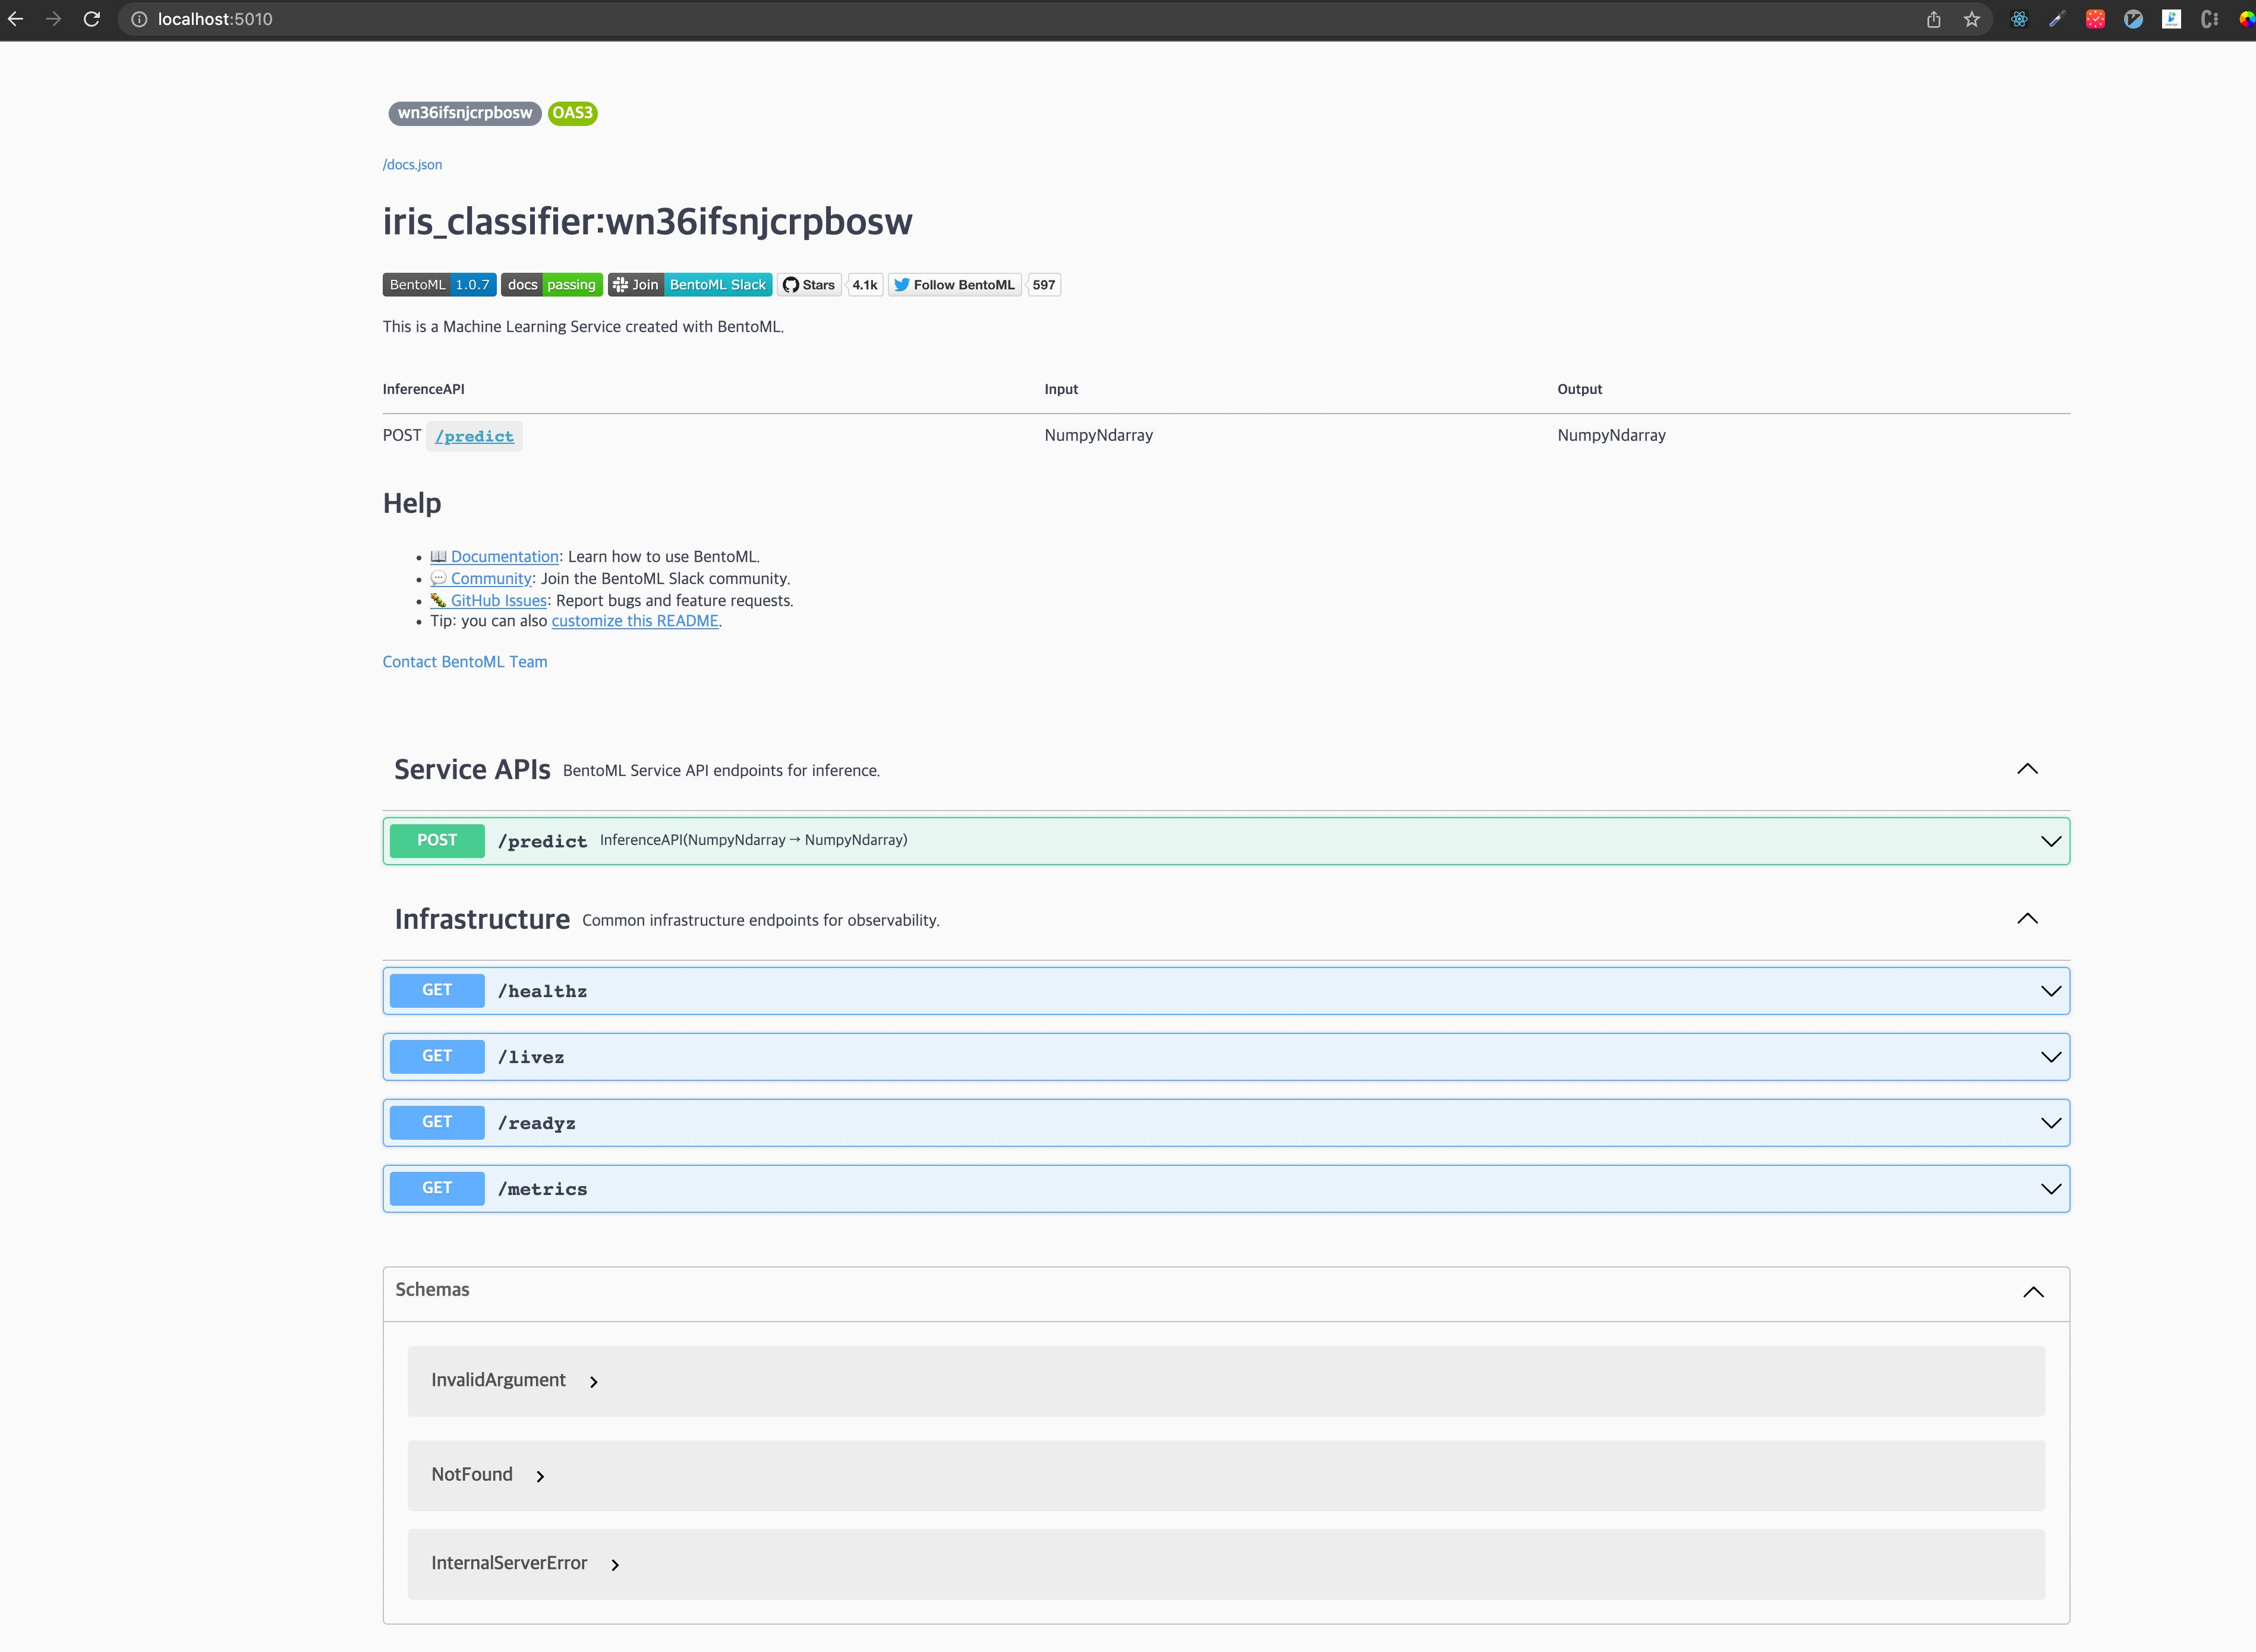Click the /healthz endpoint path
This screenshot has height=1652, width=2256.
click(543, 991)
